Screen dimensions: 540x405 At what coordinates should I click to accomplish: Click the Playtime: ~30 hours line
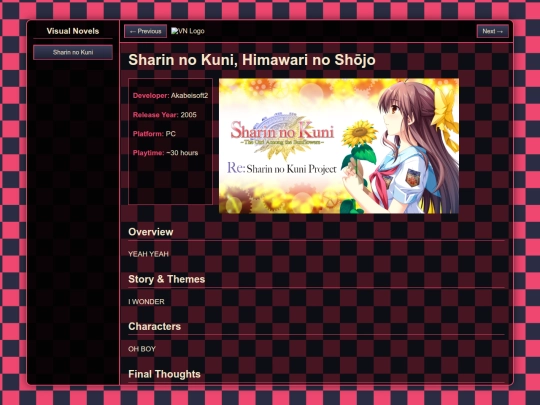[166, 153]
